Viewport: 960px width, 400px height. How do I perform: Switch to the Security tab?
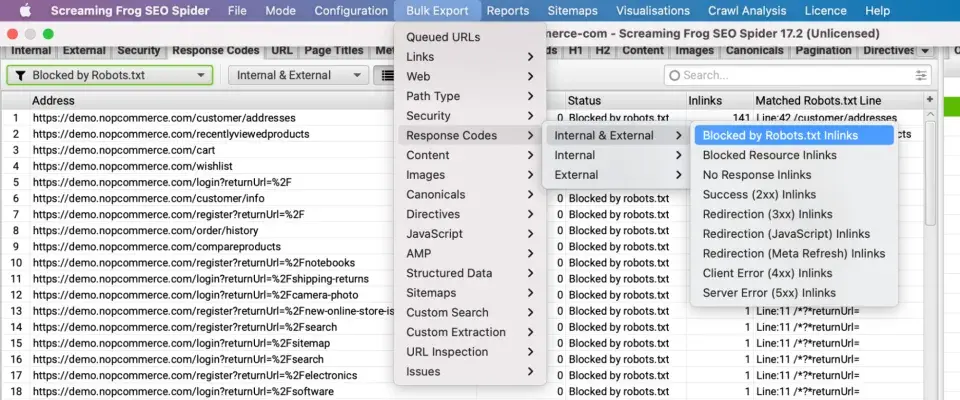138,51
